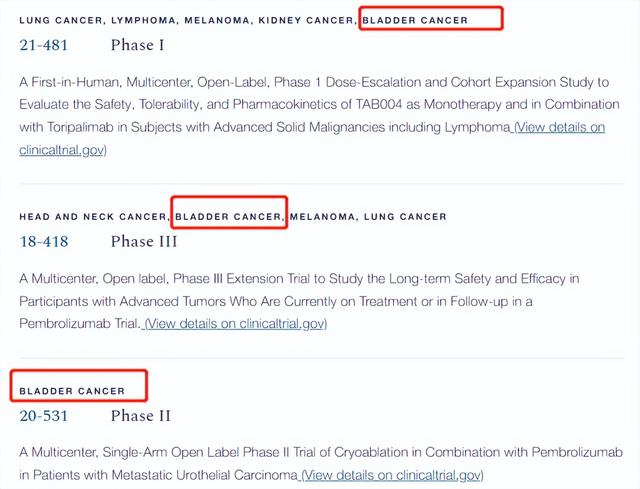640x489 pixels.
Task: Click the Phase III label
Action: pos(144,241)
